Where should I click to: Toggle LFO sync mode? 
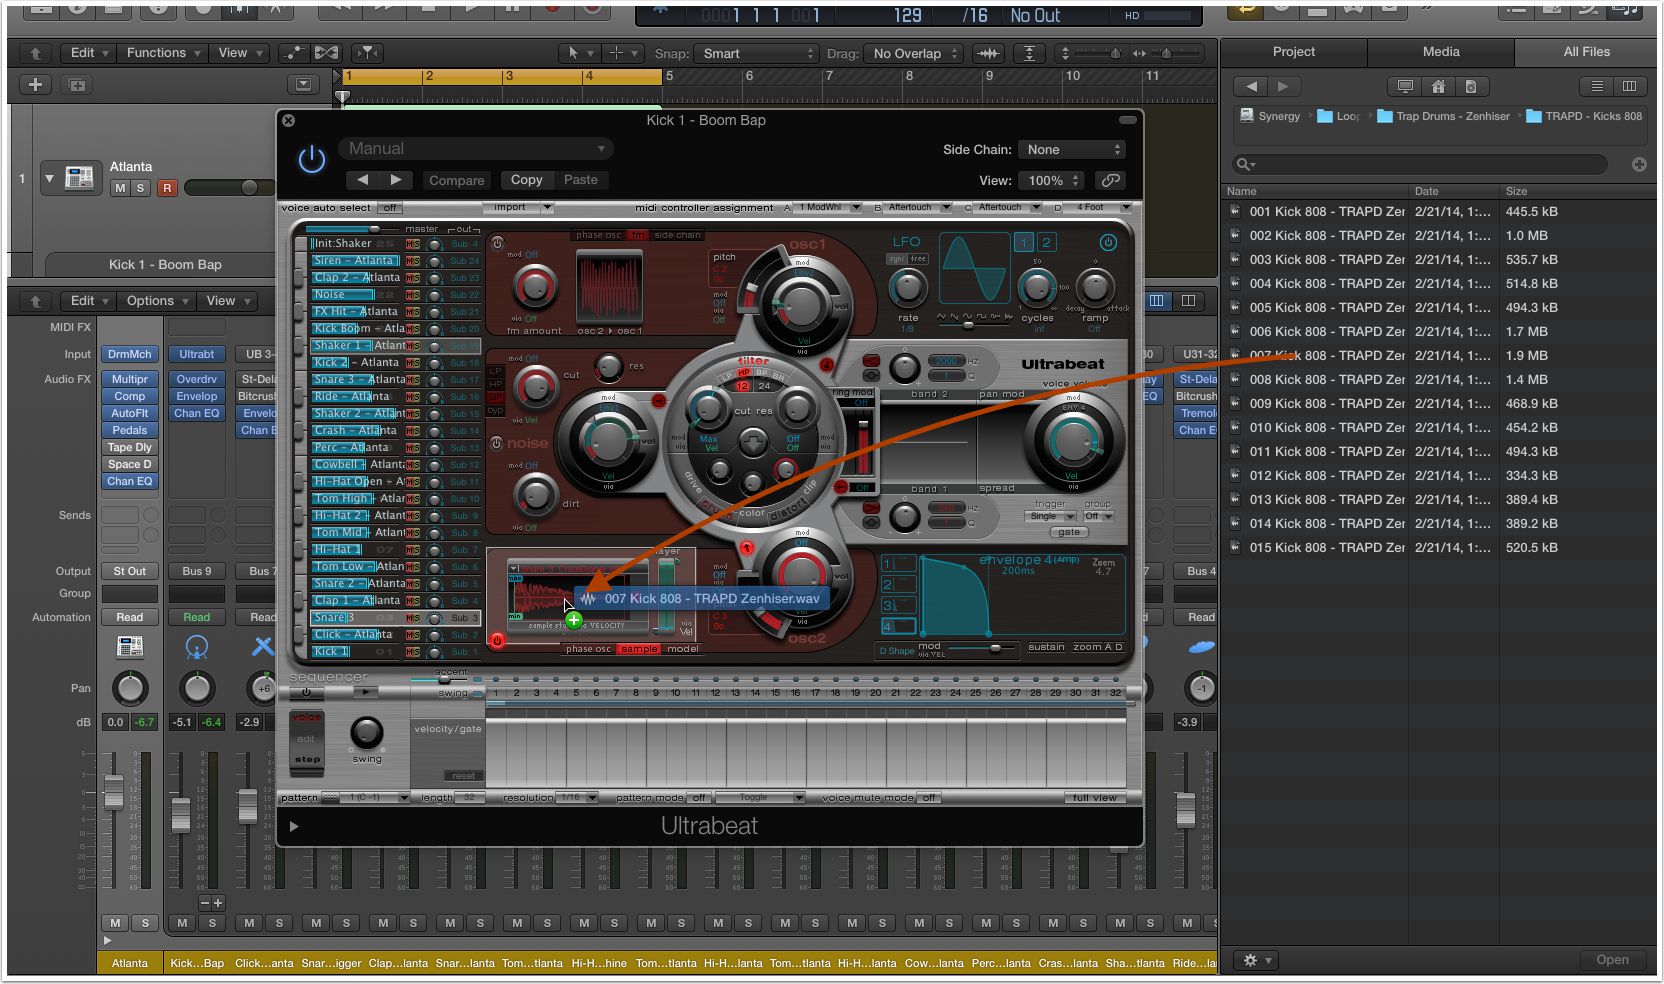(x=897, y=259)
